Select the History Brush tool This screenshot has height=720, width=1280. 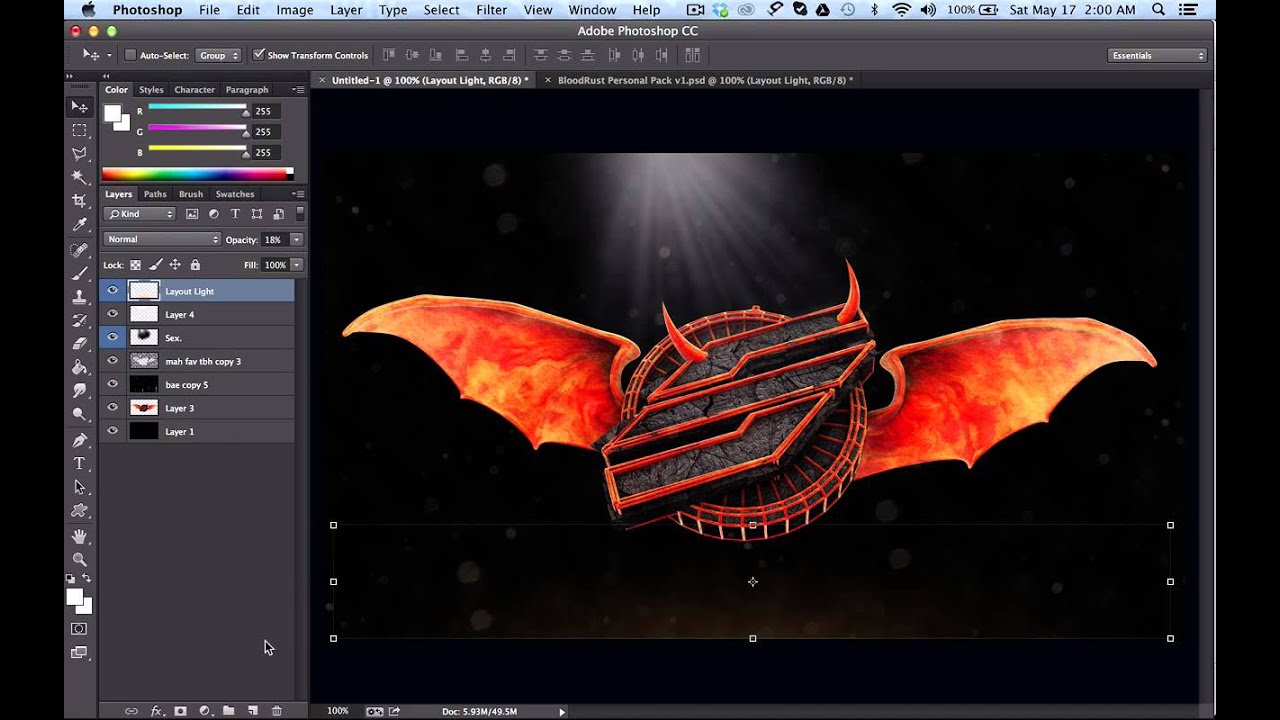pos(80,321)
